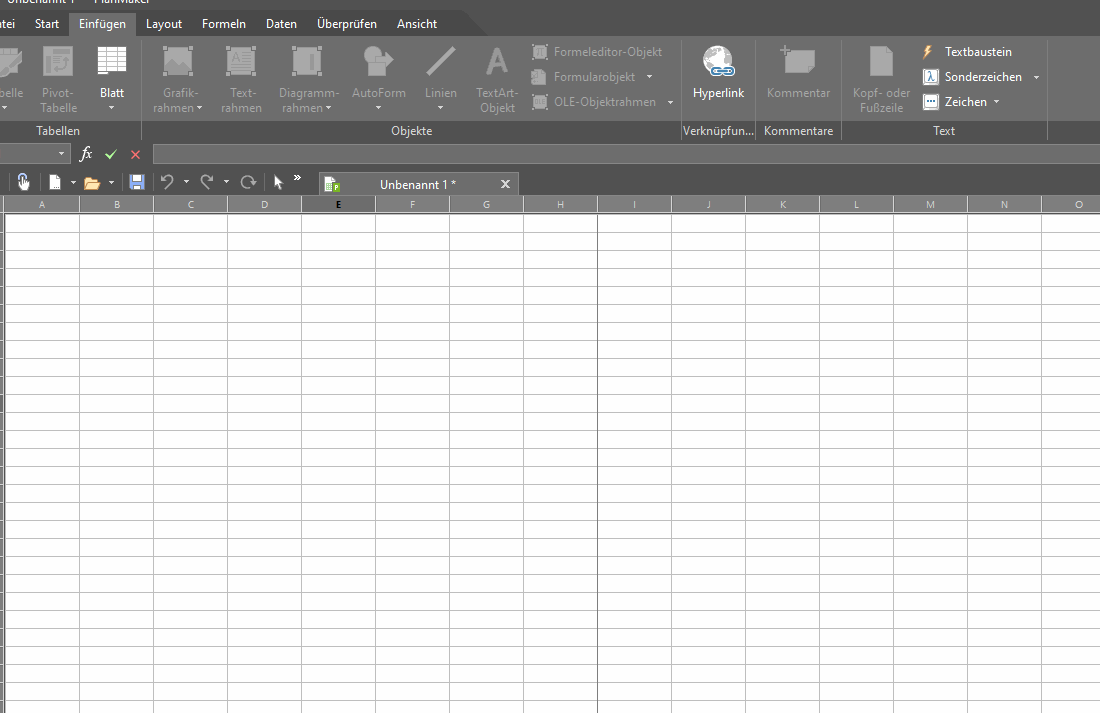Select the Unbenannt 1 document tab
1100x713 pixels.
(418, 185)
